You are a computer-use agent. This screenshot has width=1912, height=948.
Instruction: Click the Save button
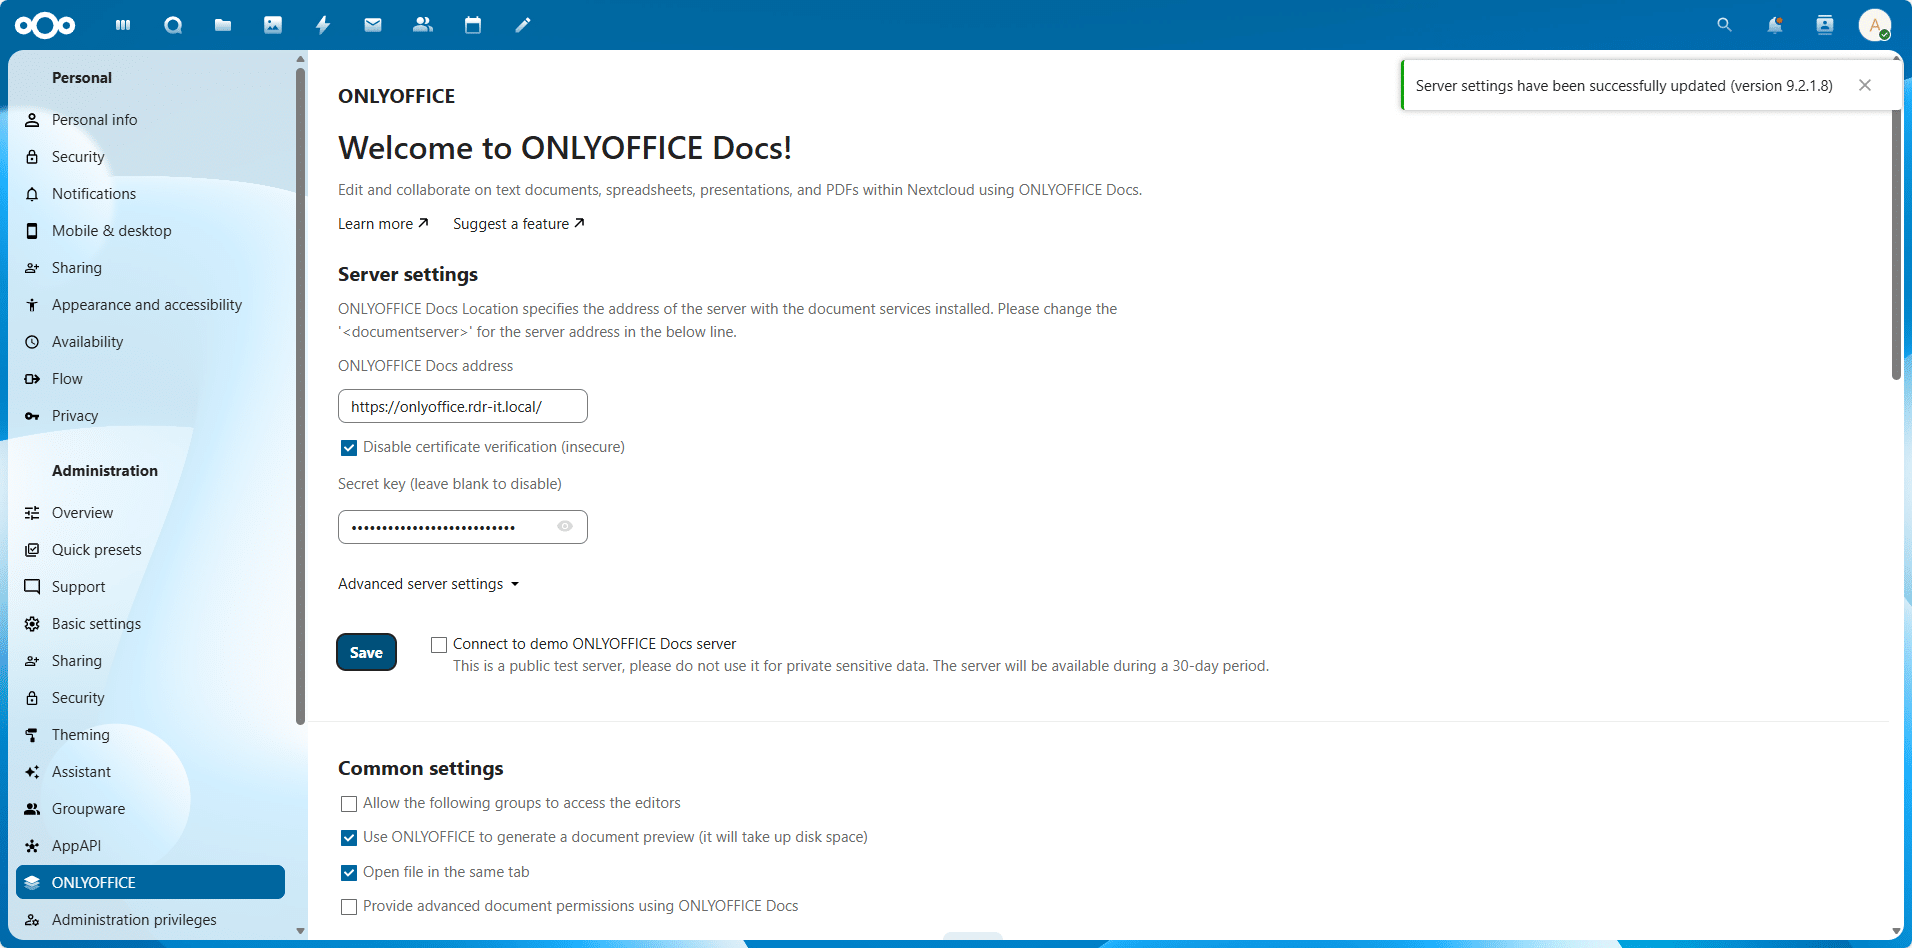coord(366,652)
